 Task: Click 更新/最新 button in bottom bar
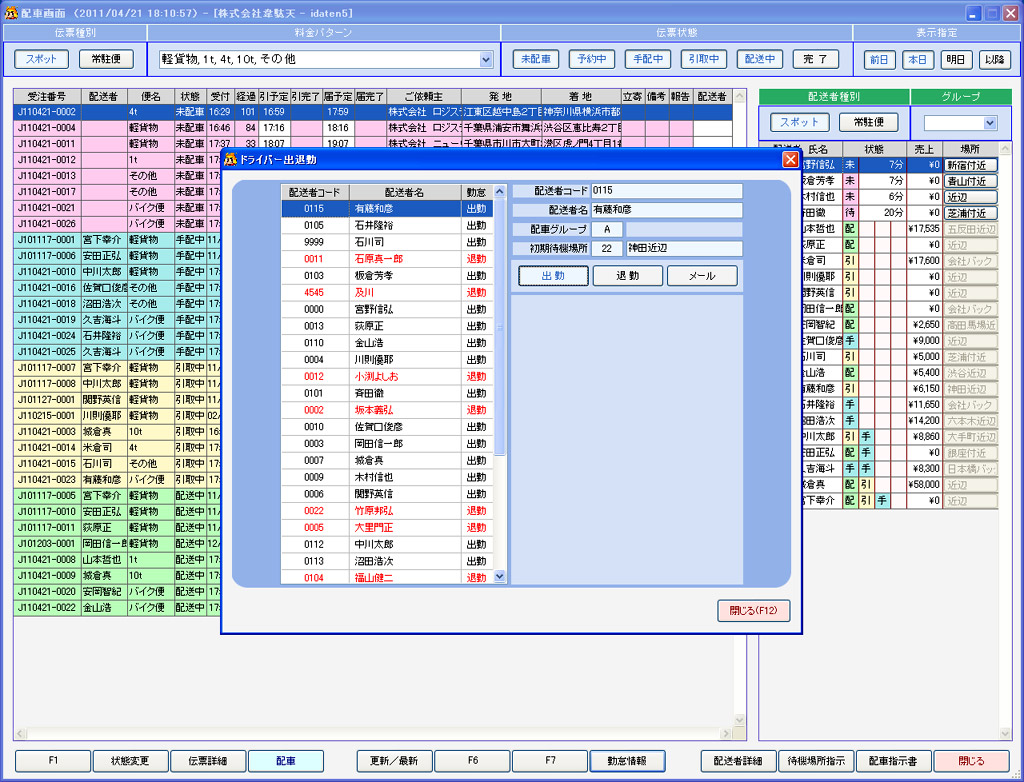pyautogui.click(x=394, y=761)
